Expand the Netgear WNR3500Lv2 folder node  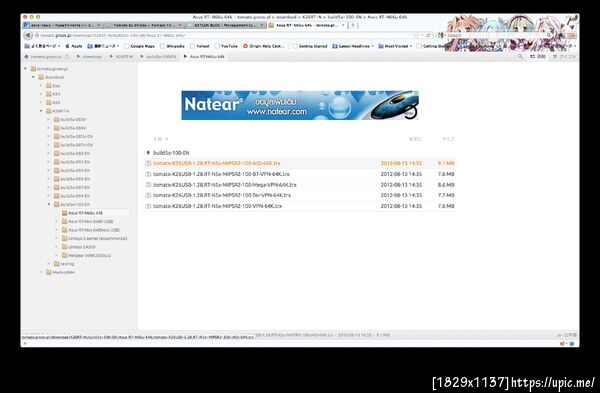(56, 255)
